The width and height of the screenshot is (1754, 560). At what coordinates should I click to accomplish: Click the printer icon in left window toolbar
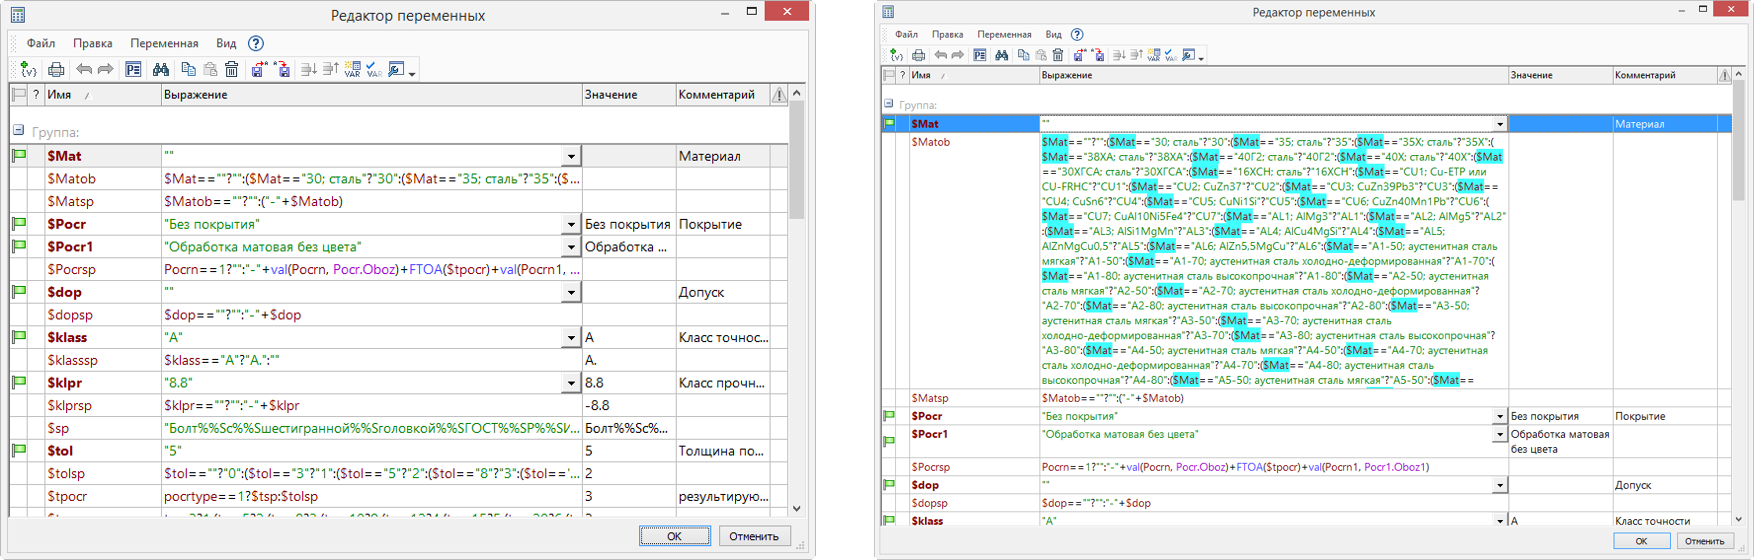[56, 70]
